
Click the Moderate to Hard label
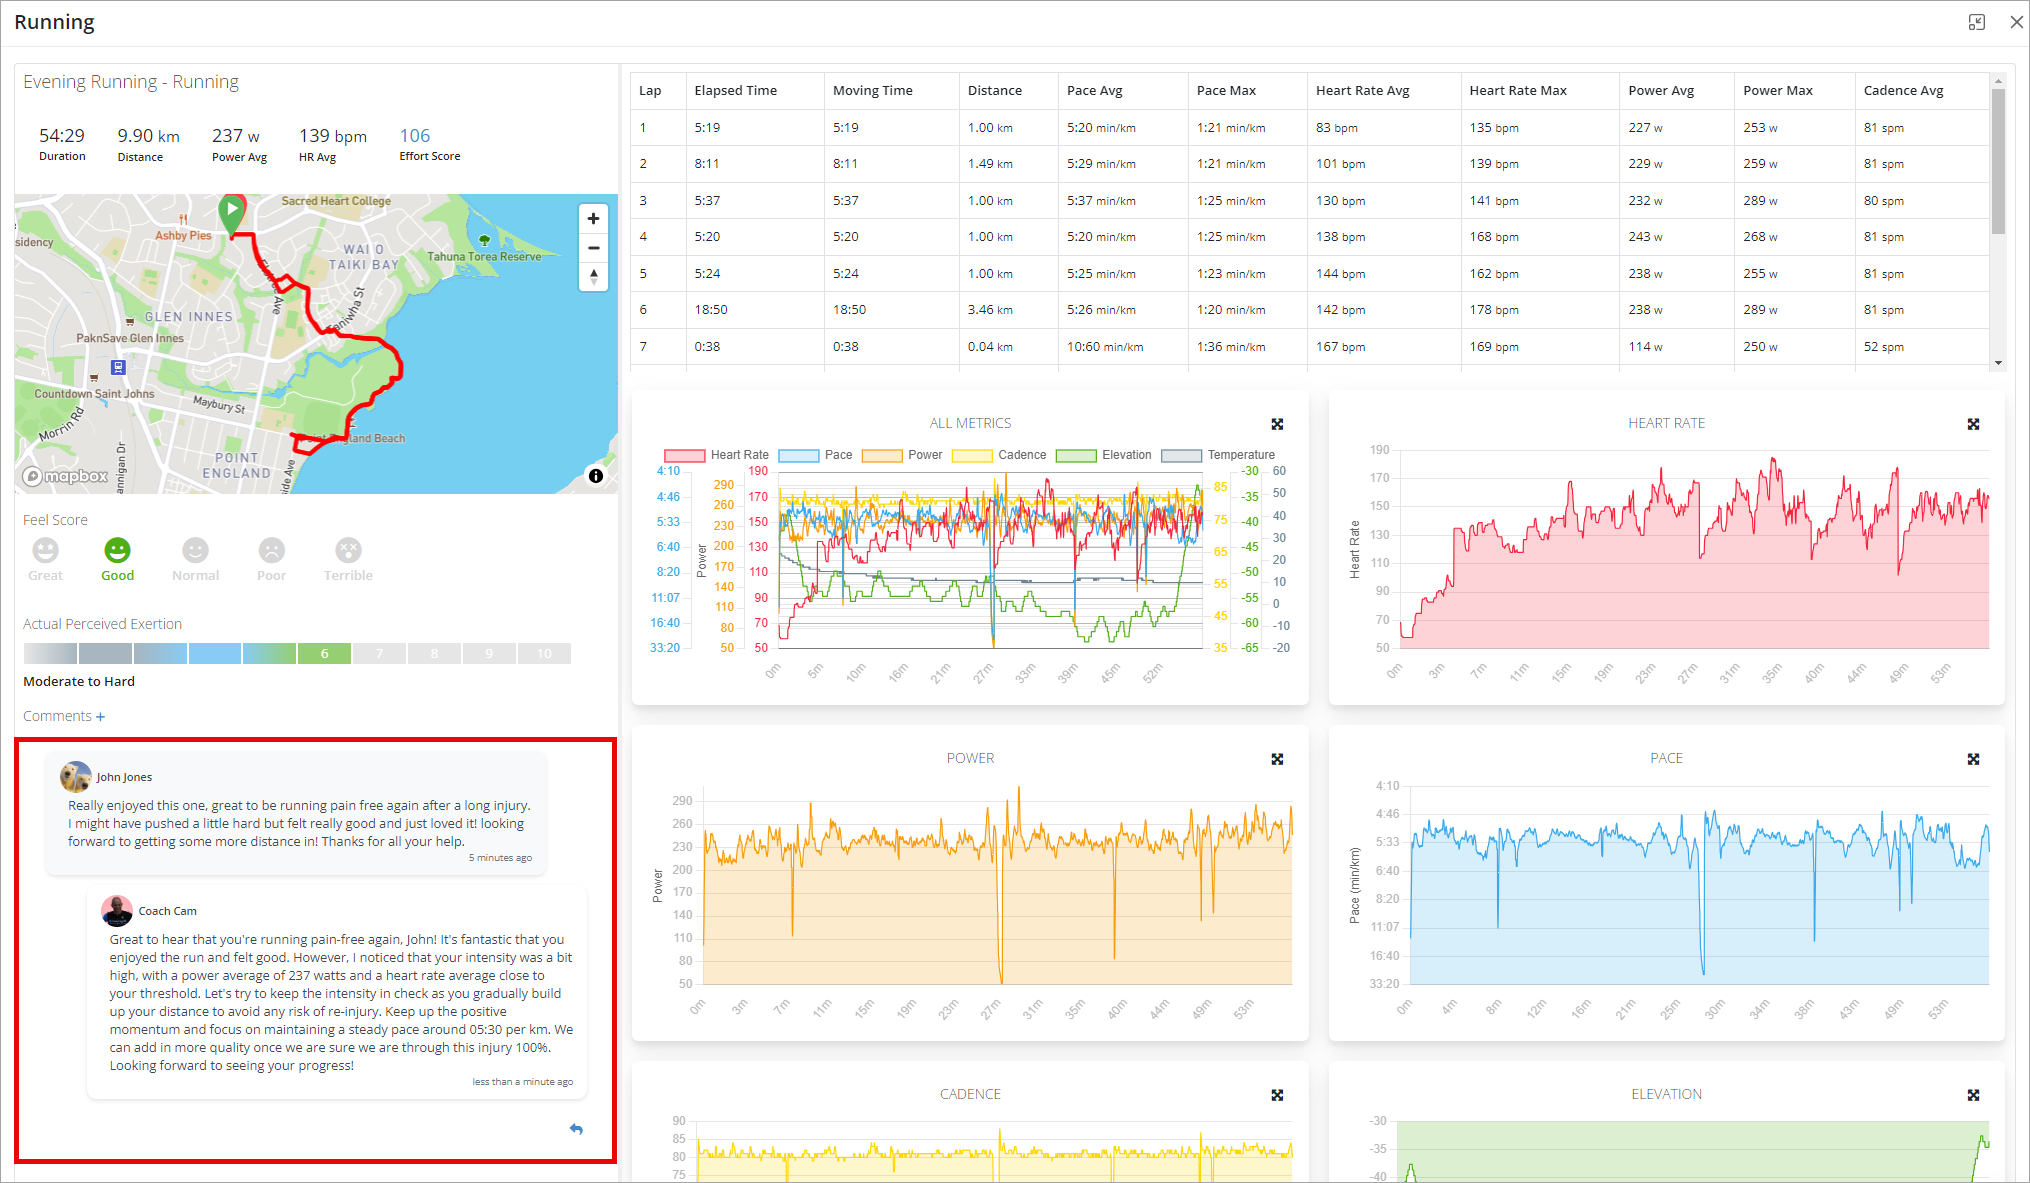[79, 682]
